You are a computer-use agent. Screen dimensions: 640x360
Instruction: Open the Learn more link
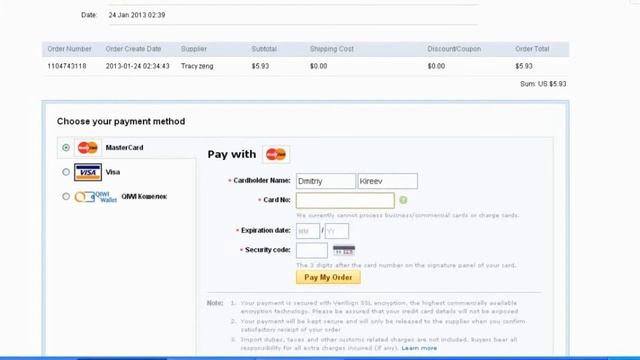point(419,348)
